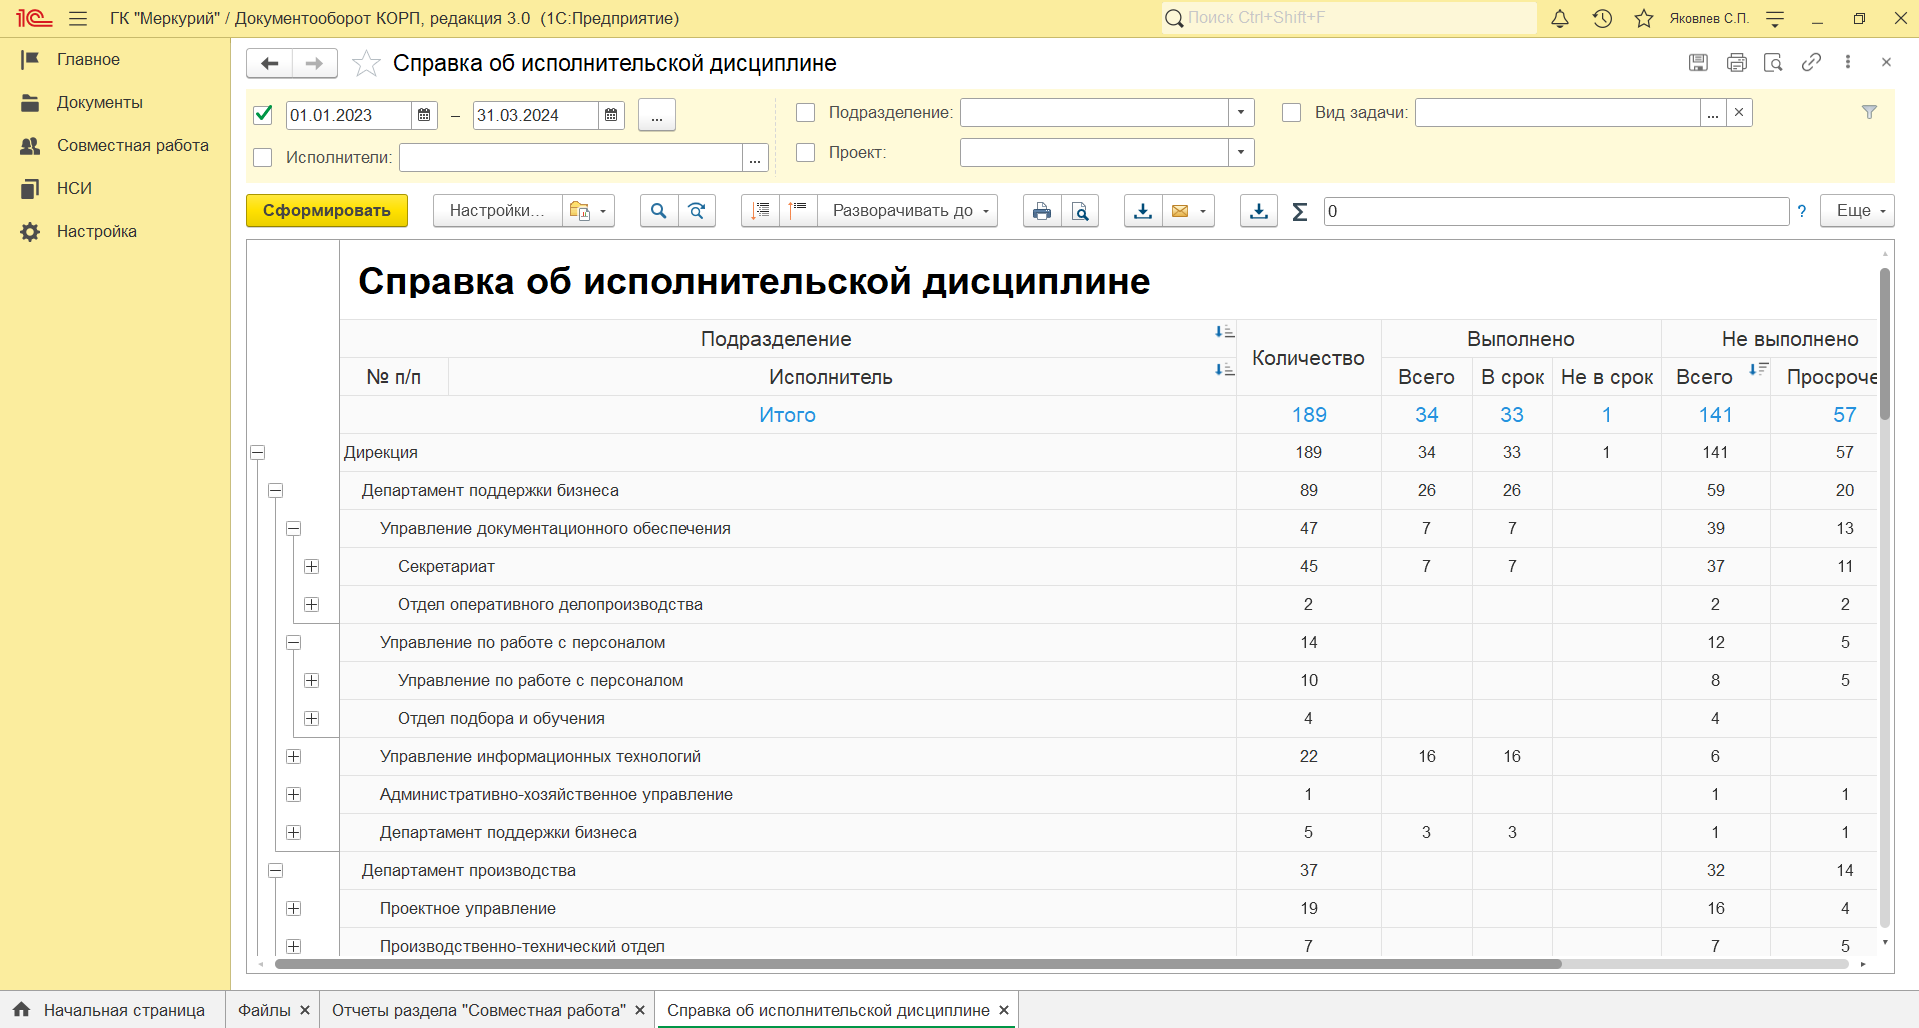Image resolution: width=1919 pixels, height=1028 pixels.
Task: Enable the Вид задачи checkbox
Action: 1291,112
